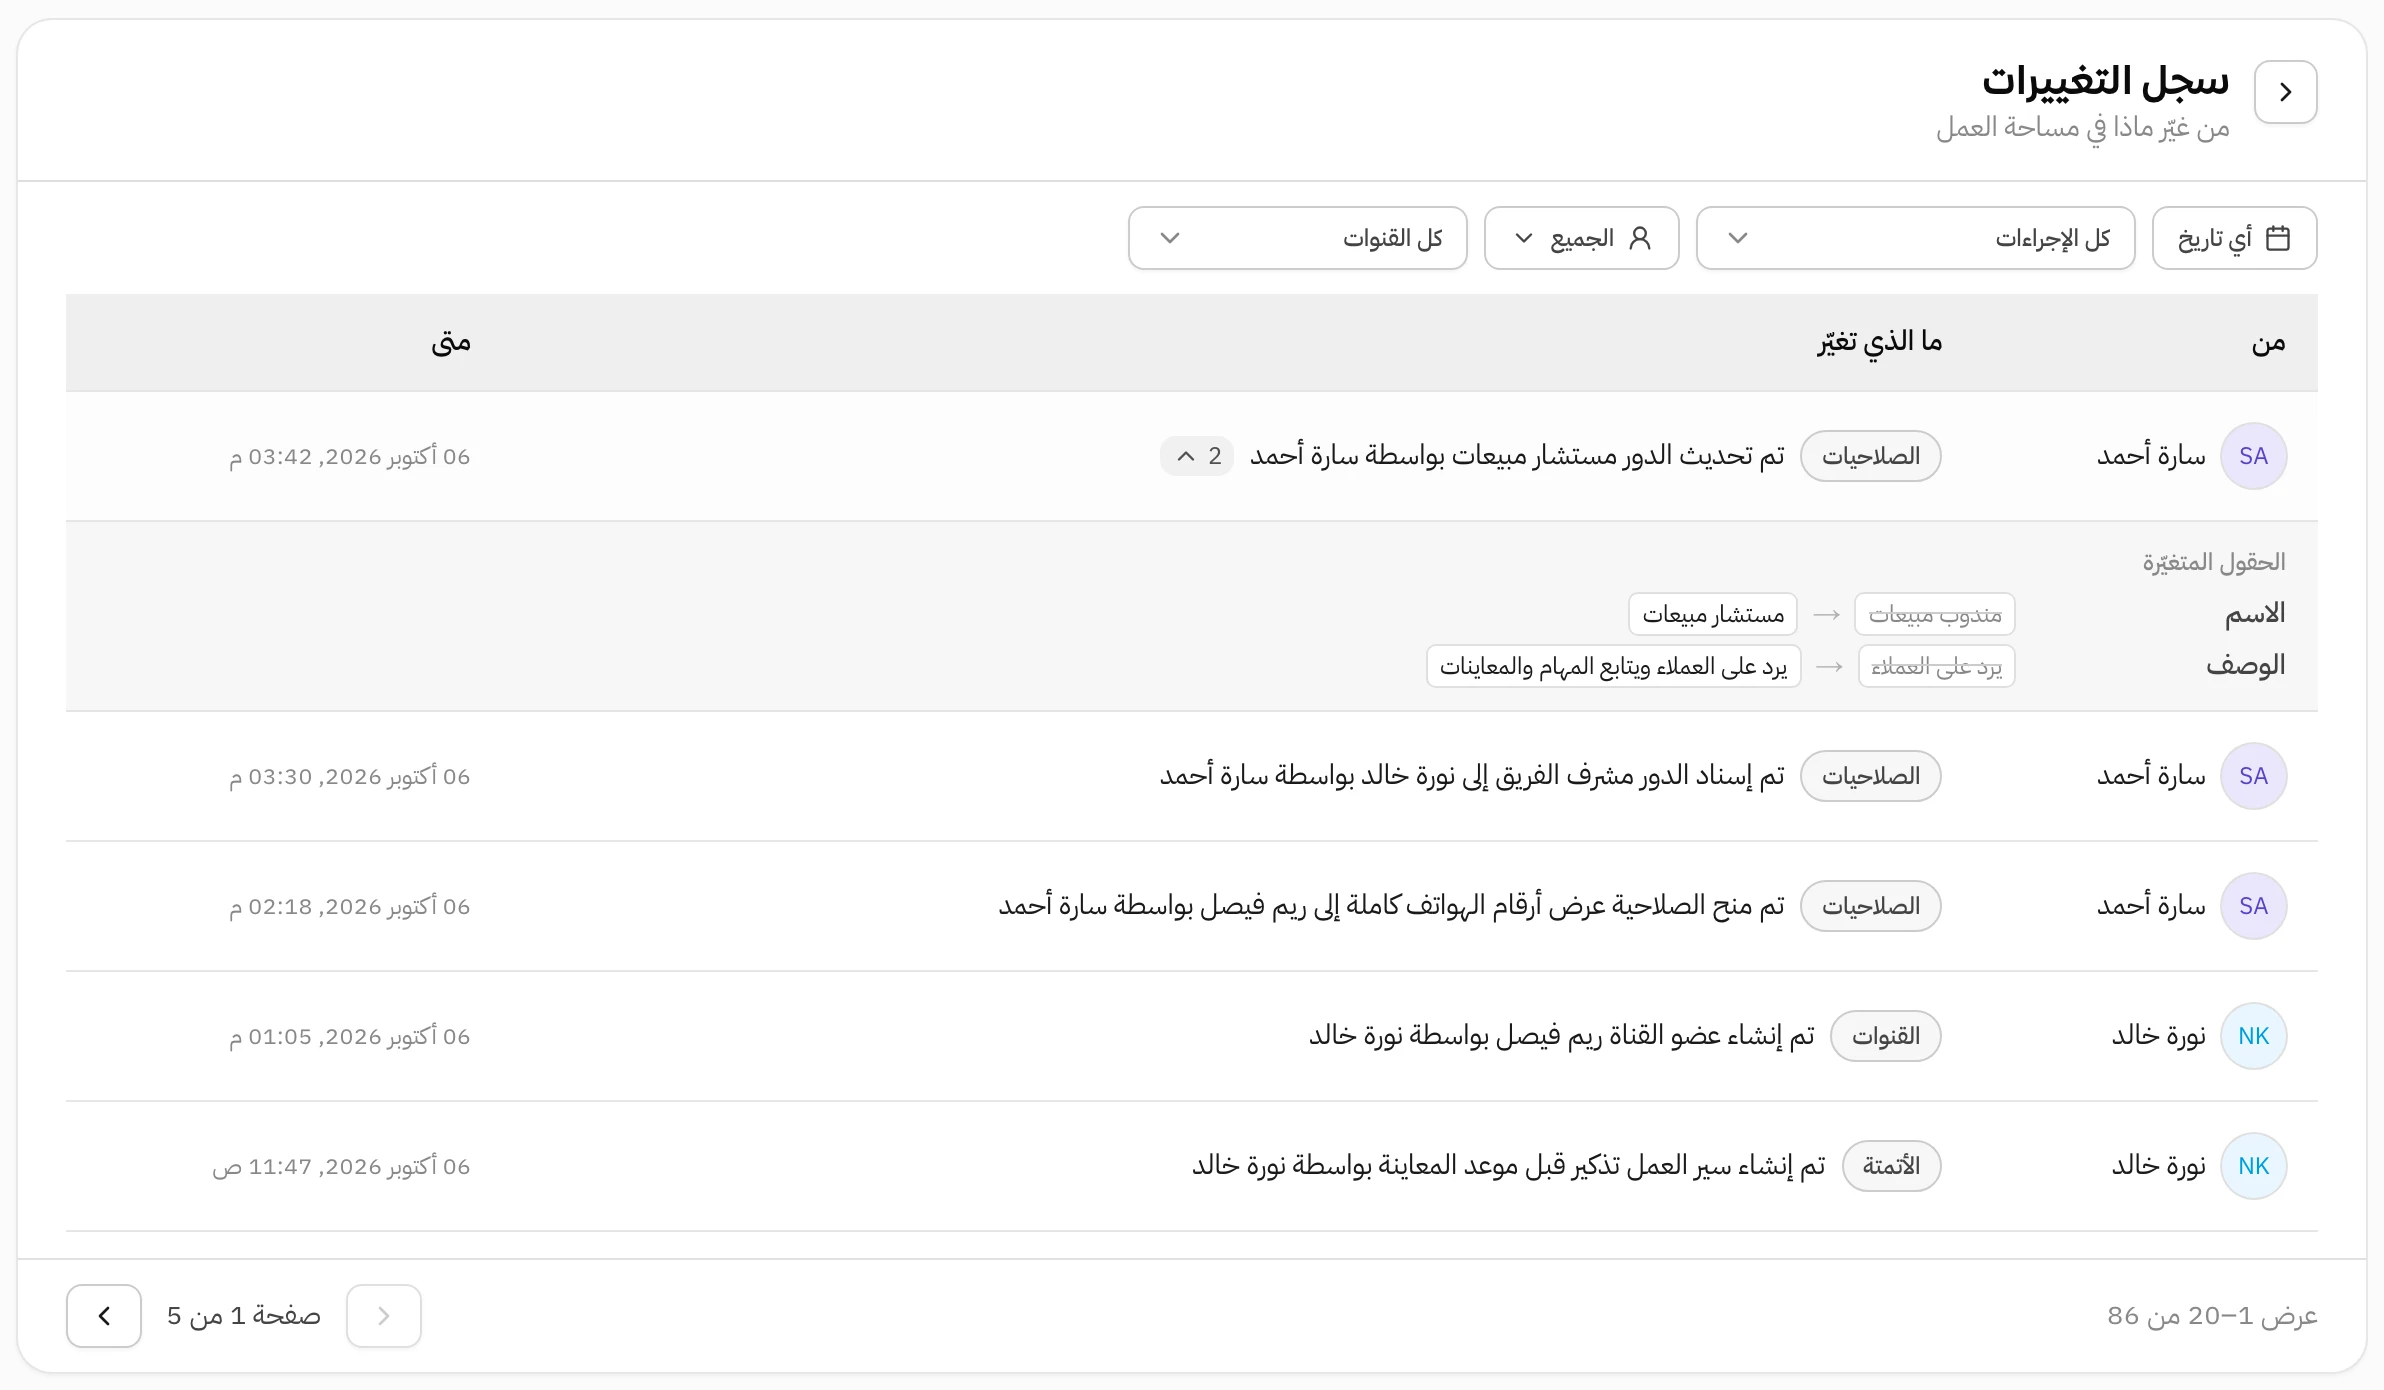Go to the next page arrow

104,1316
